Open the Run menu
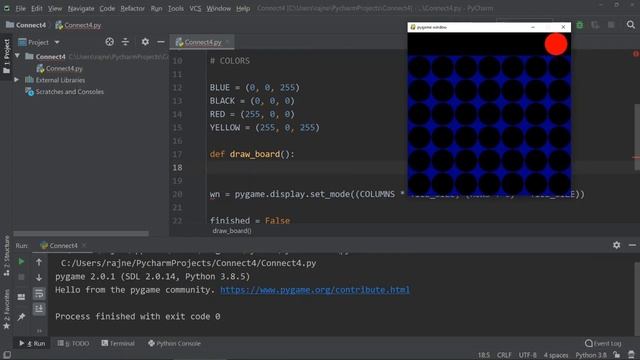This screenshot has height=360, width=640. click(x=156, y=8)
